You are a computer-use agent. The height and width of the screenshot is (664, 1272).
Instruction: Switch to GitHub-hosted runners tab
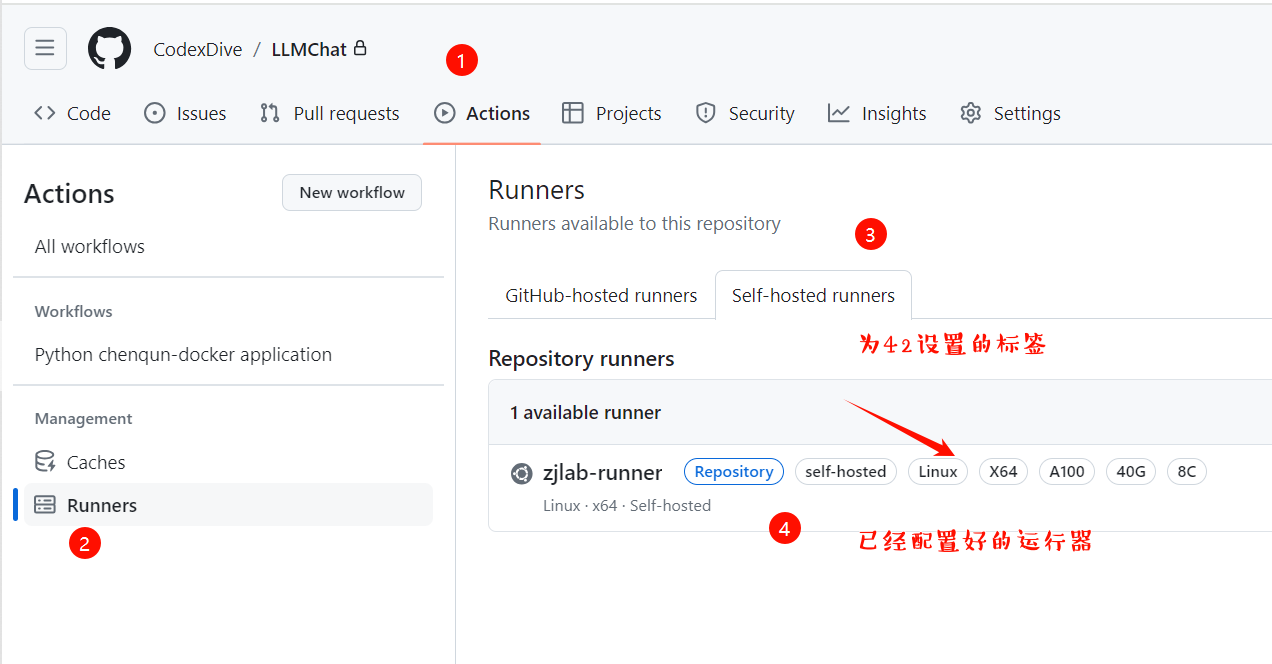(601, 295)
